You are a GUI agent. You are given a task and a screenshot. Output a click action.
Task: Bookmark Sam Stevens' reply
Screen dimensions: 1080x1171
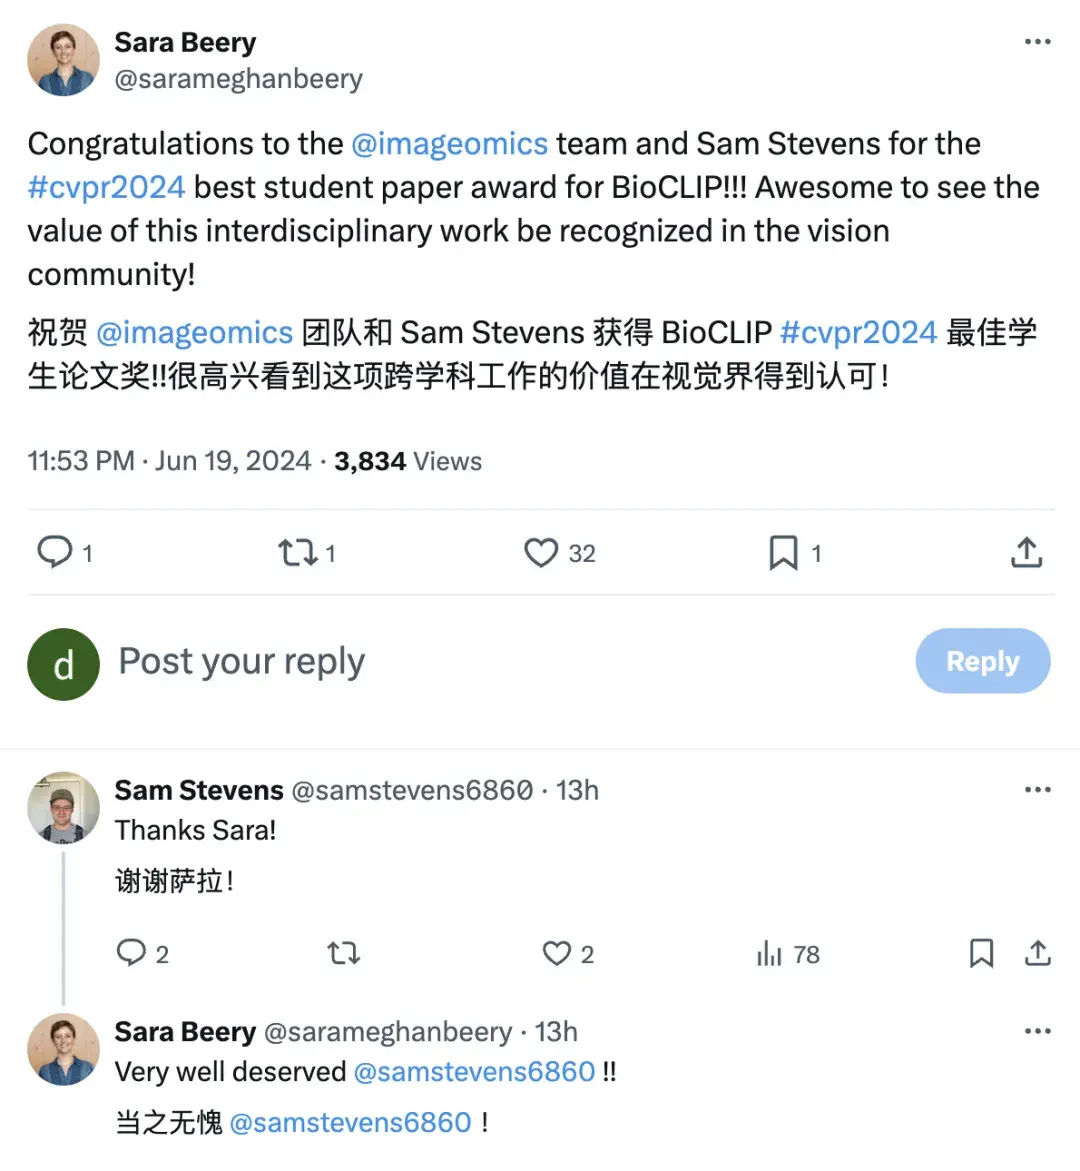981,953
